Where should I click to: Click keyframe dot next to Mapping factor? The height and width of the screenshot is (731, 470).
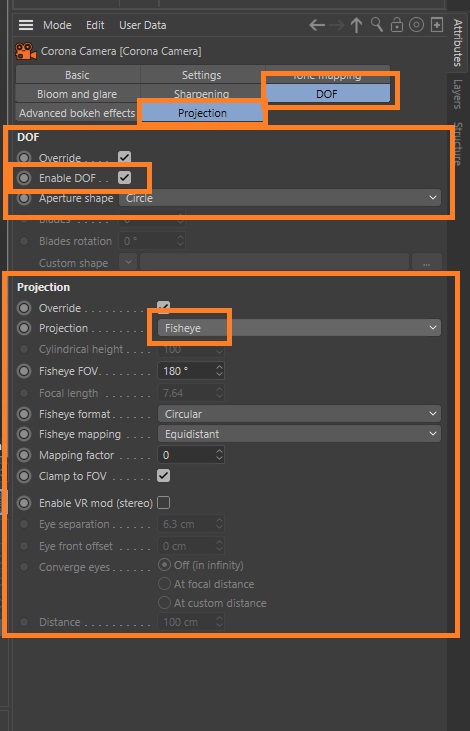coord(24,455)
